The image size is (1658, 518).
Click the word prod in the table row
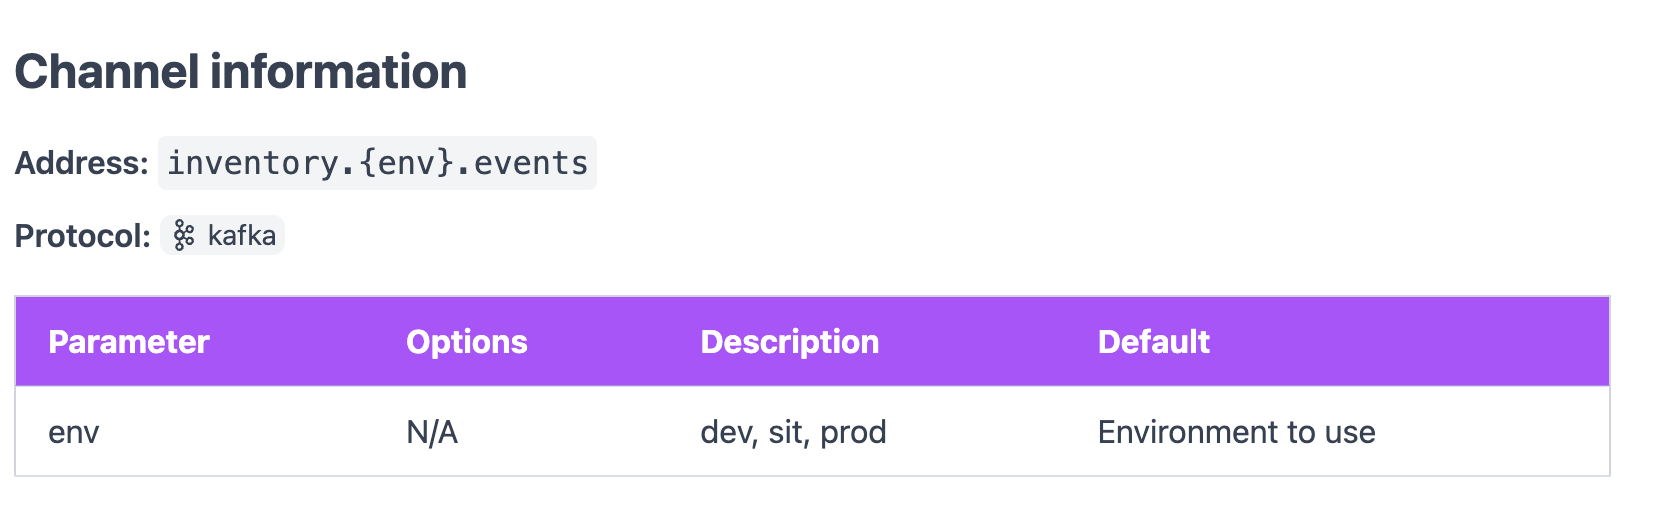853,432
